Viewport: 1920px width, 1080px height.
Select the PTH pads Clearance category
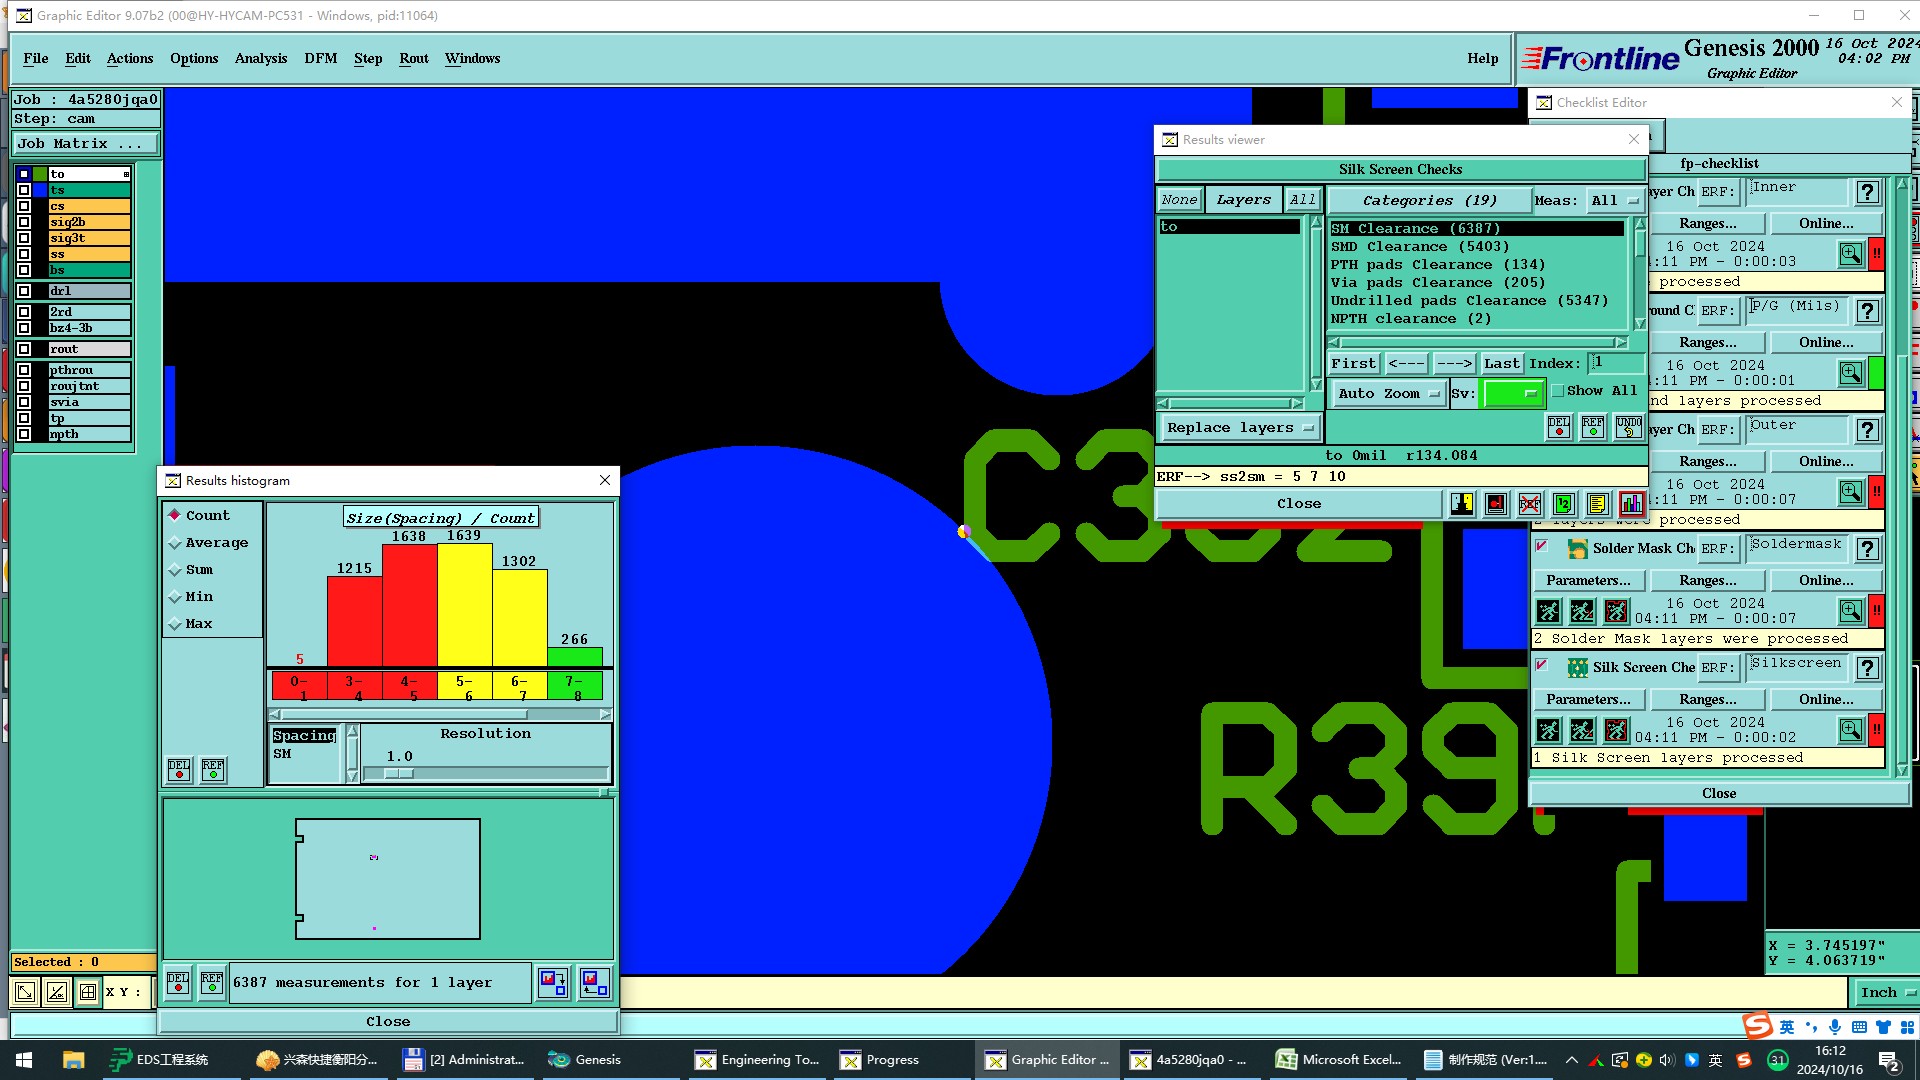coord(1437,265)
